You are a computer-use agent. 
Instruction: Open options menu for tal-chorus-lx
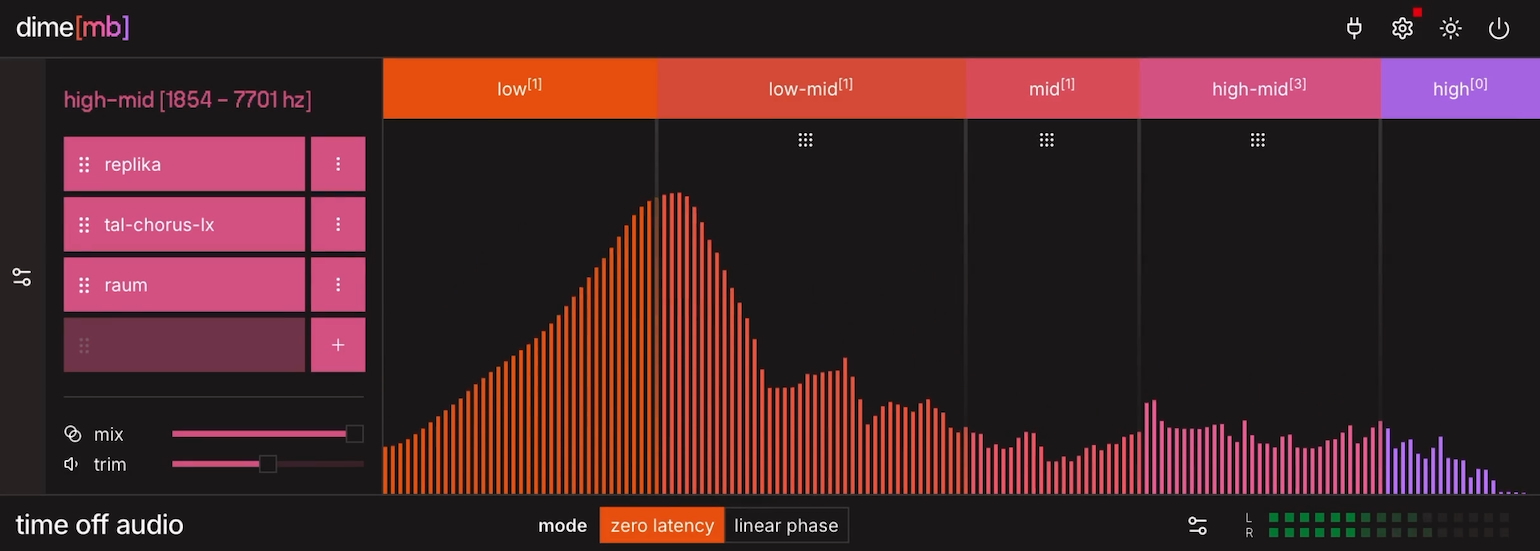coord(338,225)
